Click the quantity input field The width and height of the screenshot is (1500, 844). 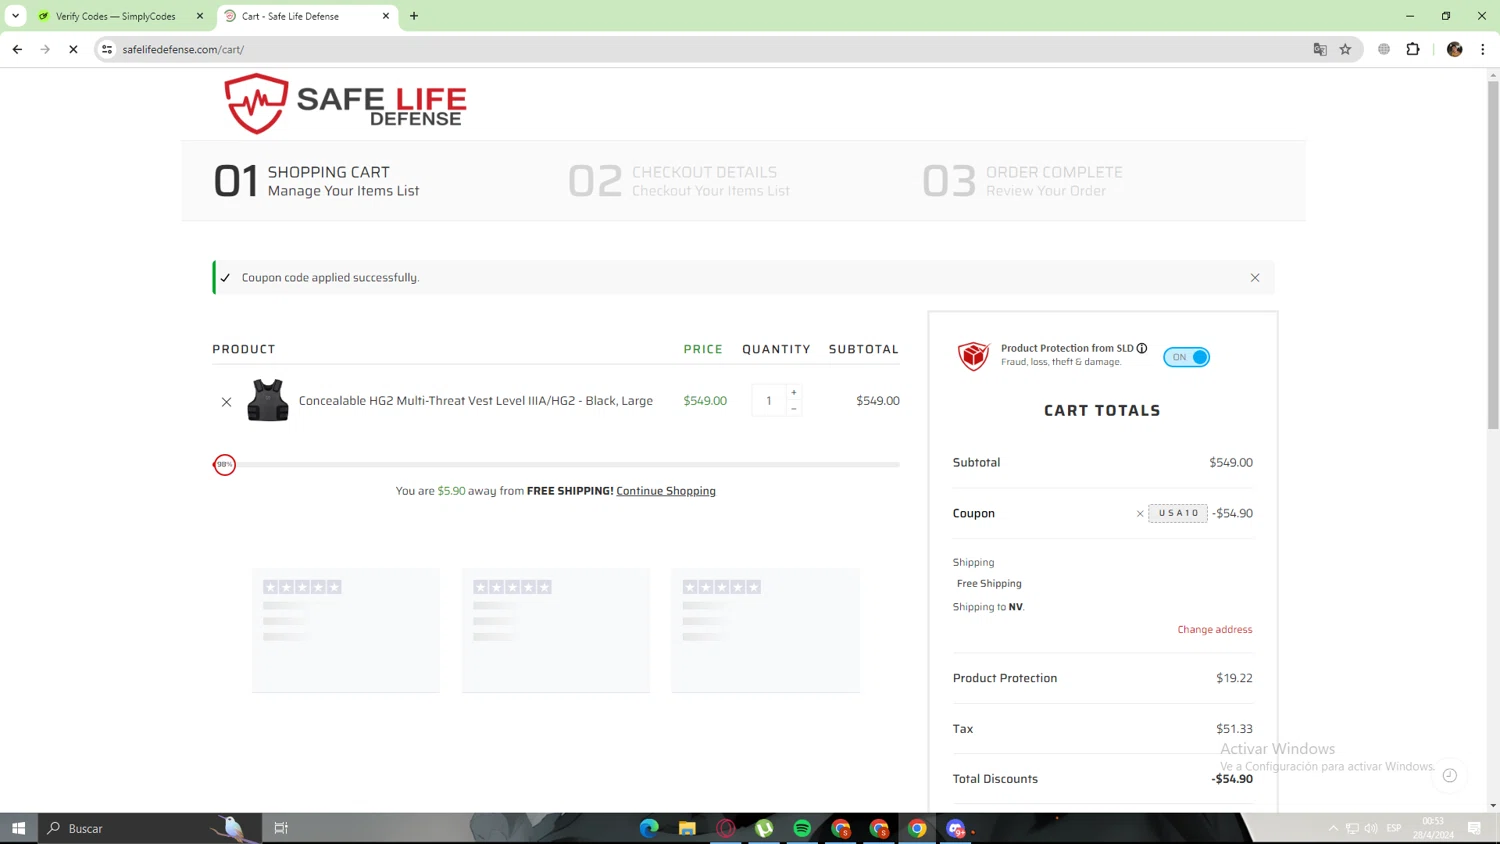769,400
